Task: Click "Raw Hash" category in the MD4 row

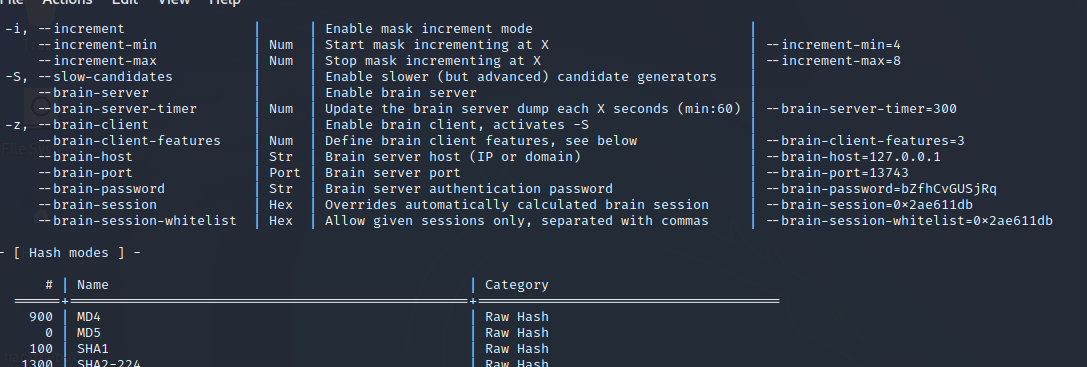Action: click(516, 316)
